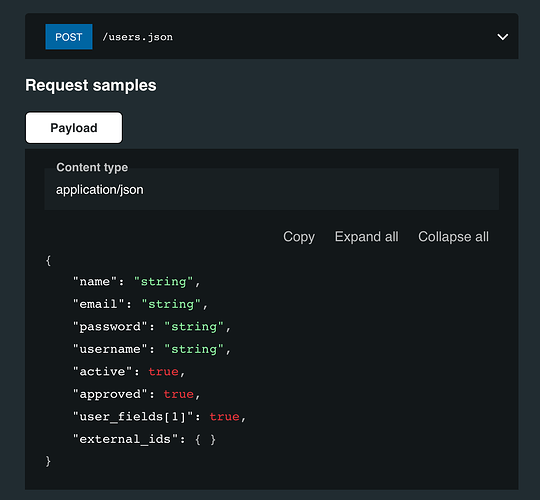Click Collapse all for JSON sample
Screen dimensions: 540x500
click(x=453, y=237)
